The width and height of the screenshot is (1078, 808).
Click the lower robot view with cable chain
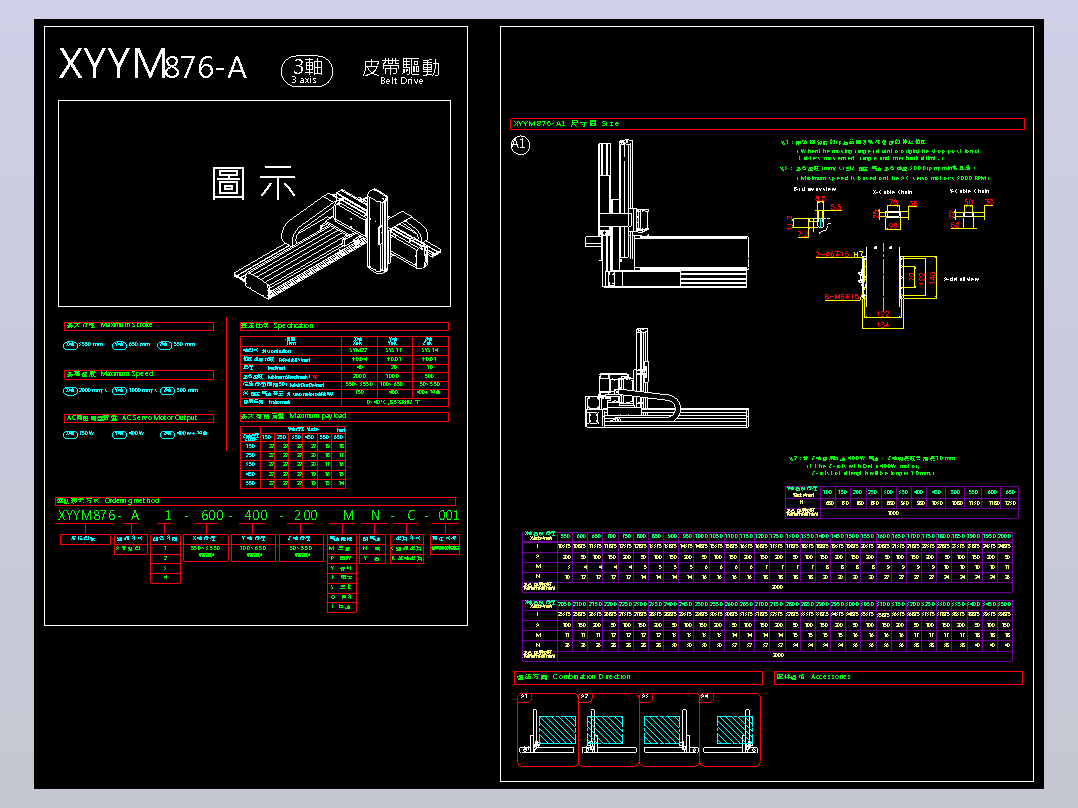tap(667, 378)
